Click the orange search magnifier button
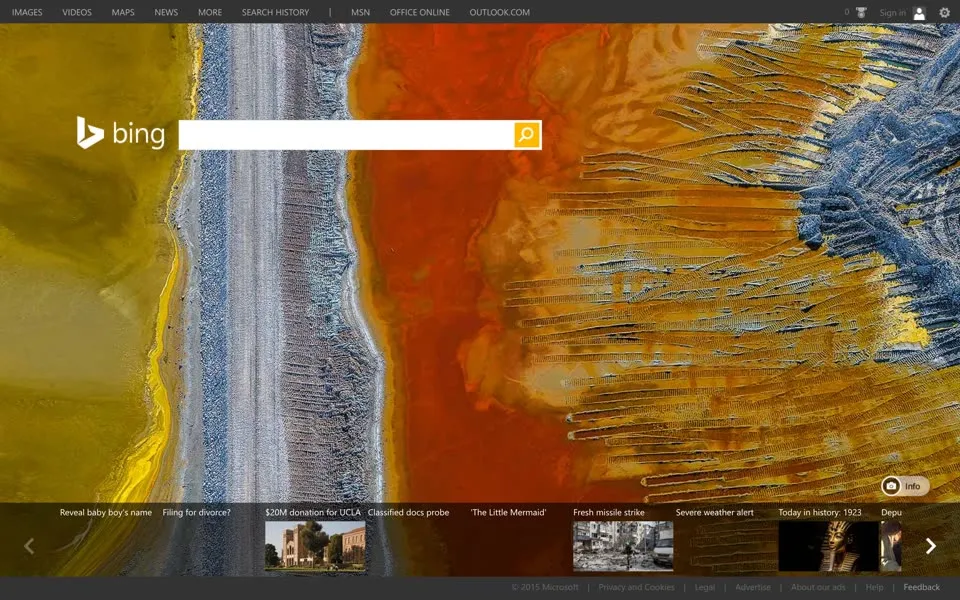The height and width of the screenshot is (600, 960). pos(527,135)
